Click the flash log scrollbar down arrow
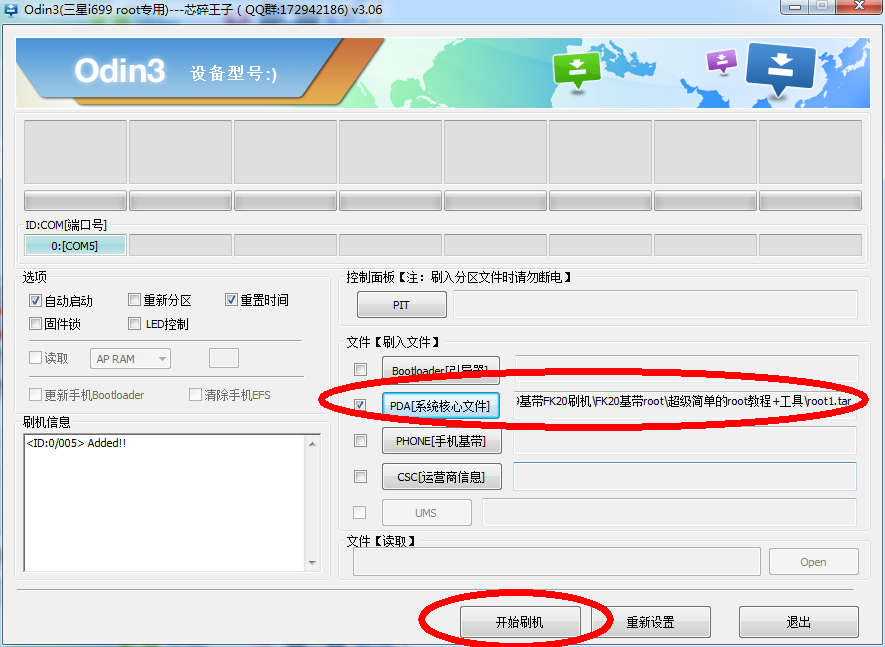885x647 pixels. pyautogui.click(x=312, y=563)
